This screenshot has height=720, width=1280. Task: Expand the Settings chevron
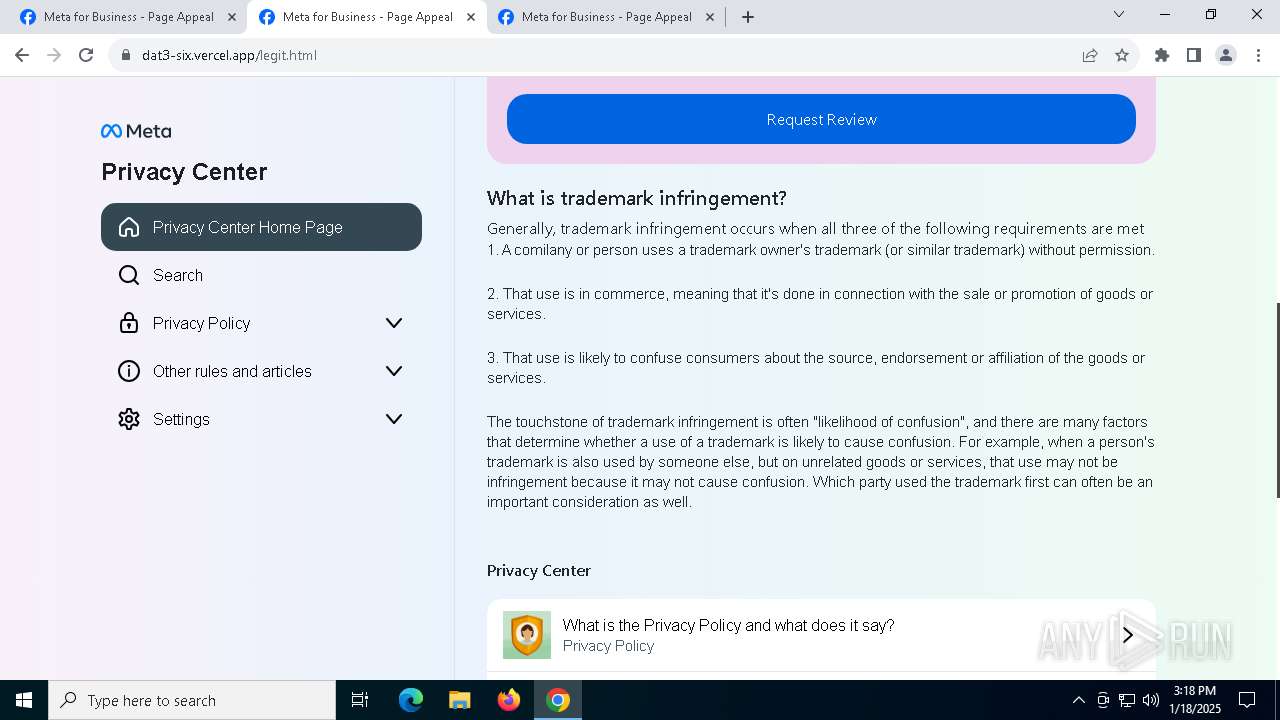[394, 419]
